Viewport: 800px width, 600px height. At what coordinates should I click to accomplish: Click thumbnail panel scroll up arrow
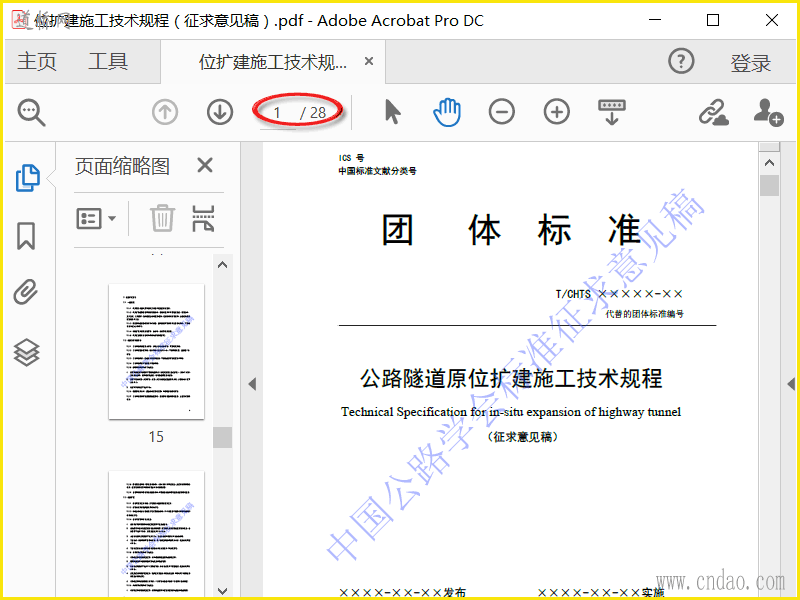222,265
